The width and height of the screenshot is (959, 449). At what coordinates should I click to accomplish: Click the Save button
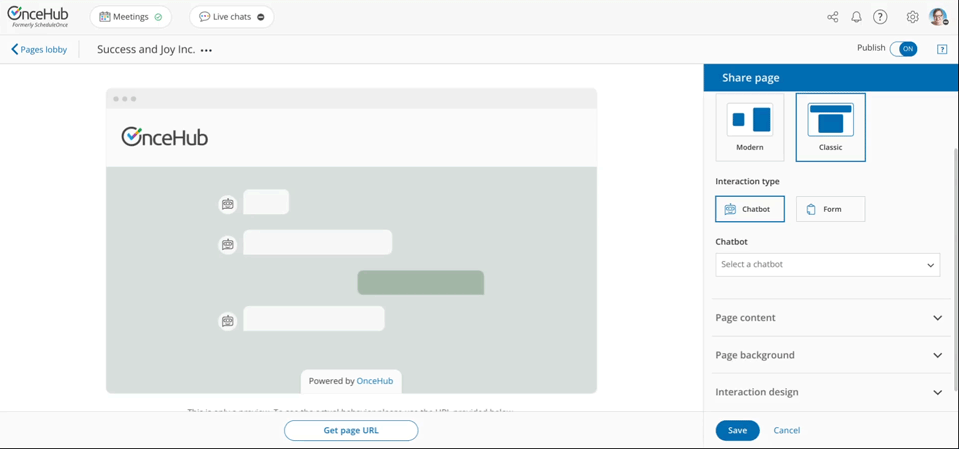(x=738, y=431)
